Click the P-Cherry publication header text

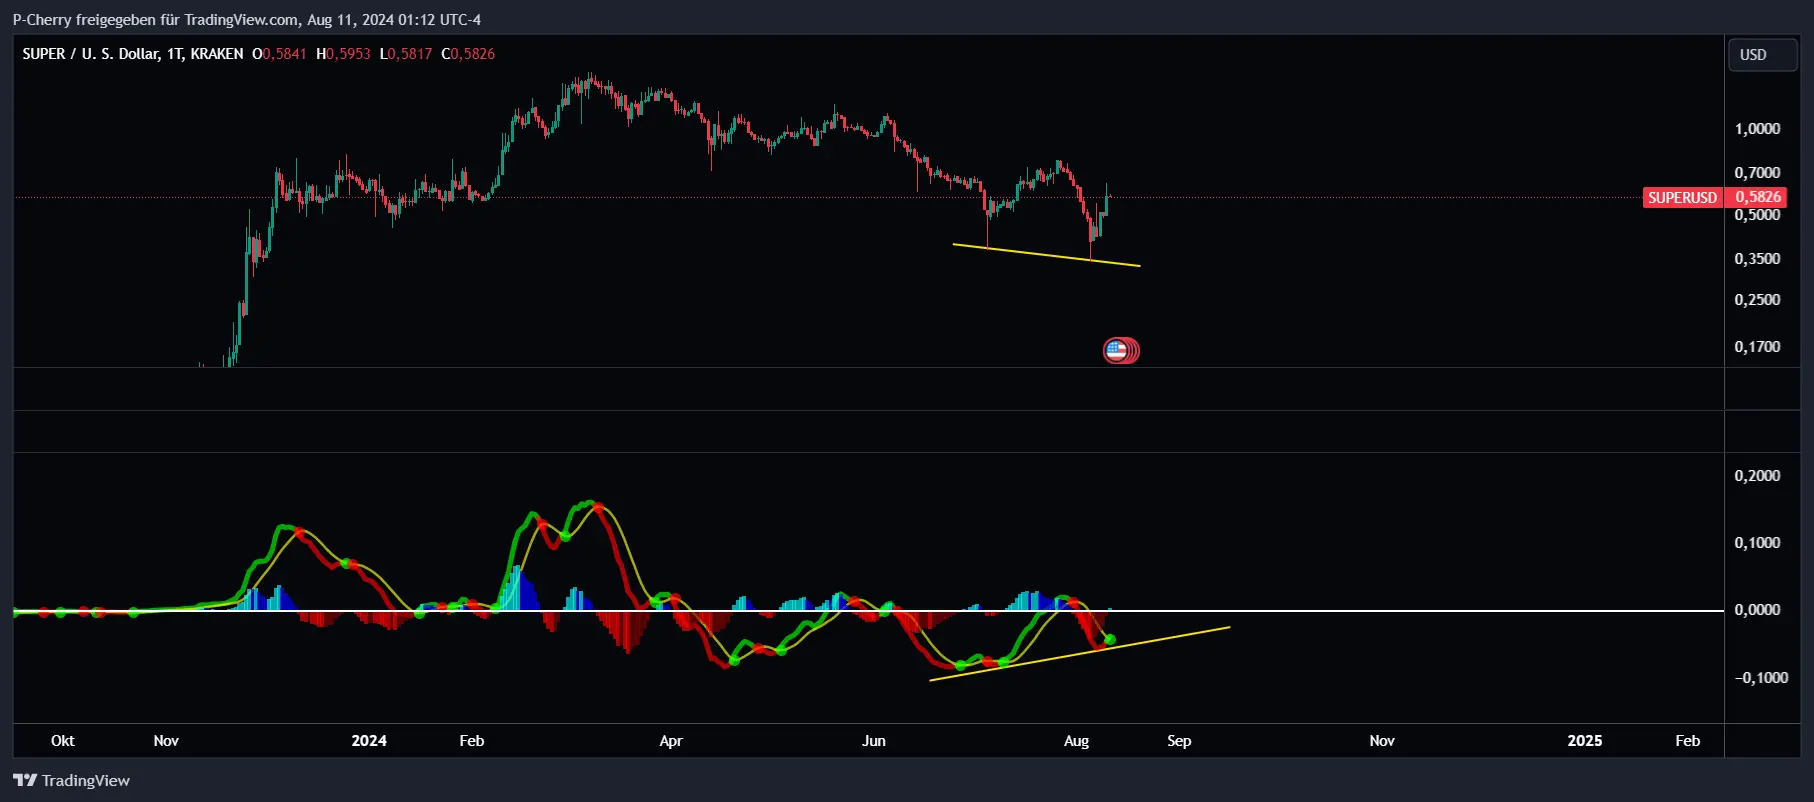(247, 20)
